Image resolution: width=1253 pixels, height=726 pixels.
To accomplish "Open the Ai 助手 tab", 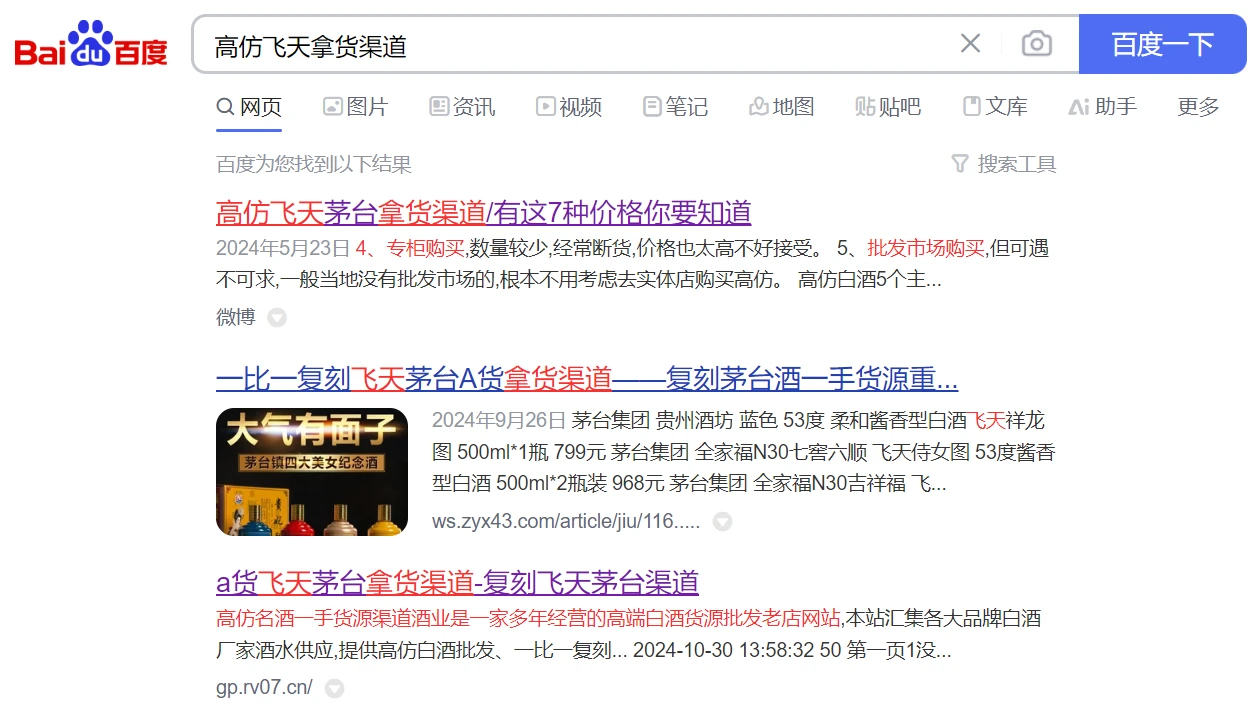I will [x=1102, y=106].
